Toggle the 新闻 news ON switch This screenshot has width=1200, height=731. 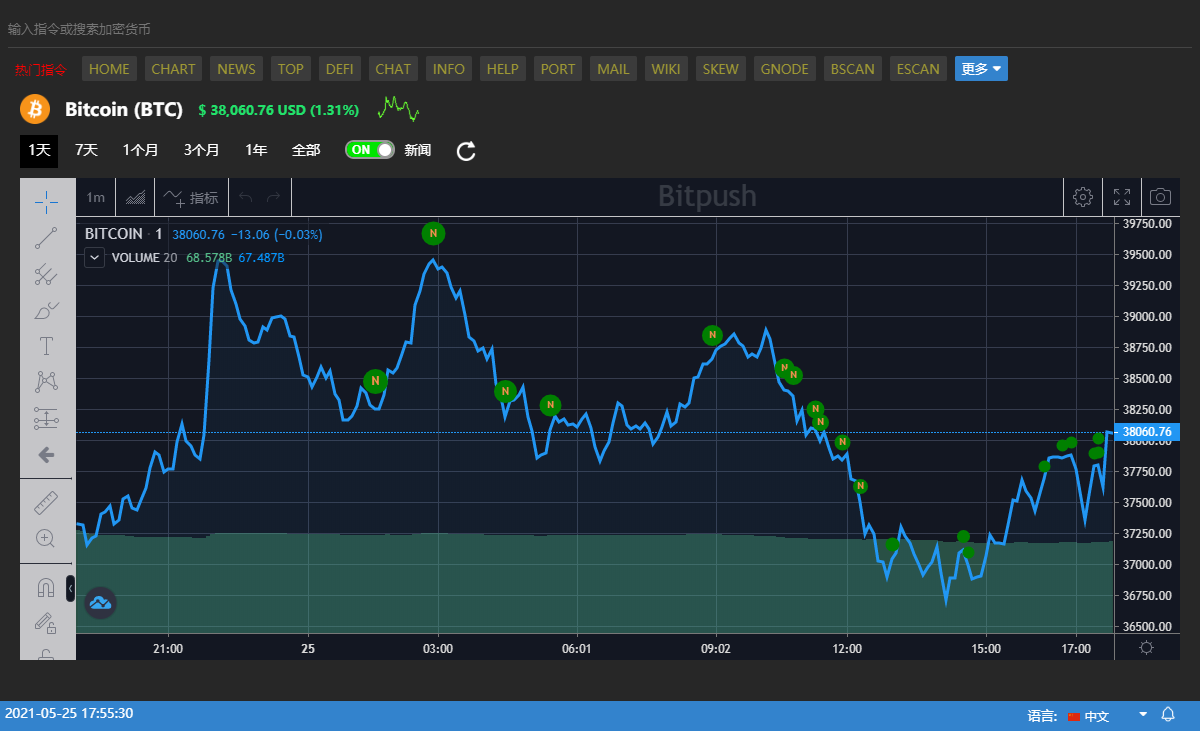point(370,150)
